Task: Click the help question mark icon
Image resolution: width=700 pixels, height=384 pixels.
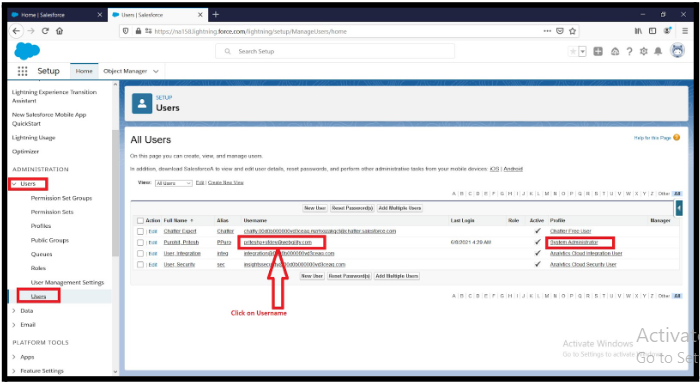Action: tap(629, 51)
